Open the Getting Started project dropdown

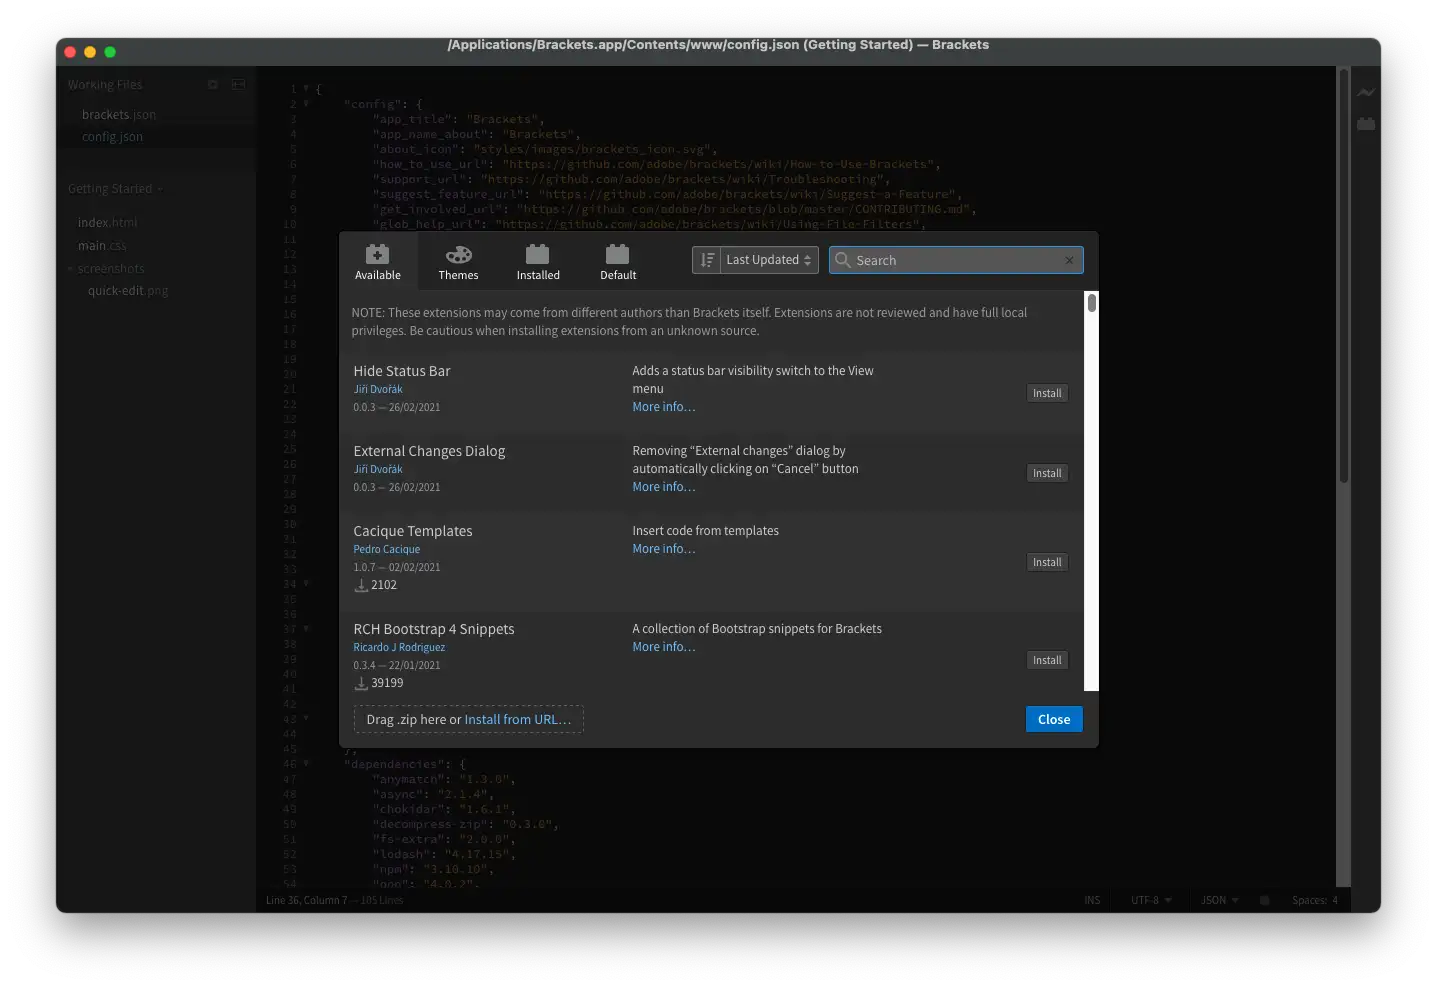pyautogui.click(x=115, y=189)
